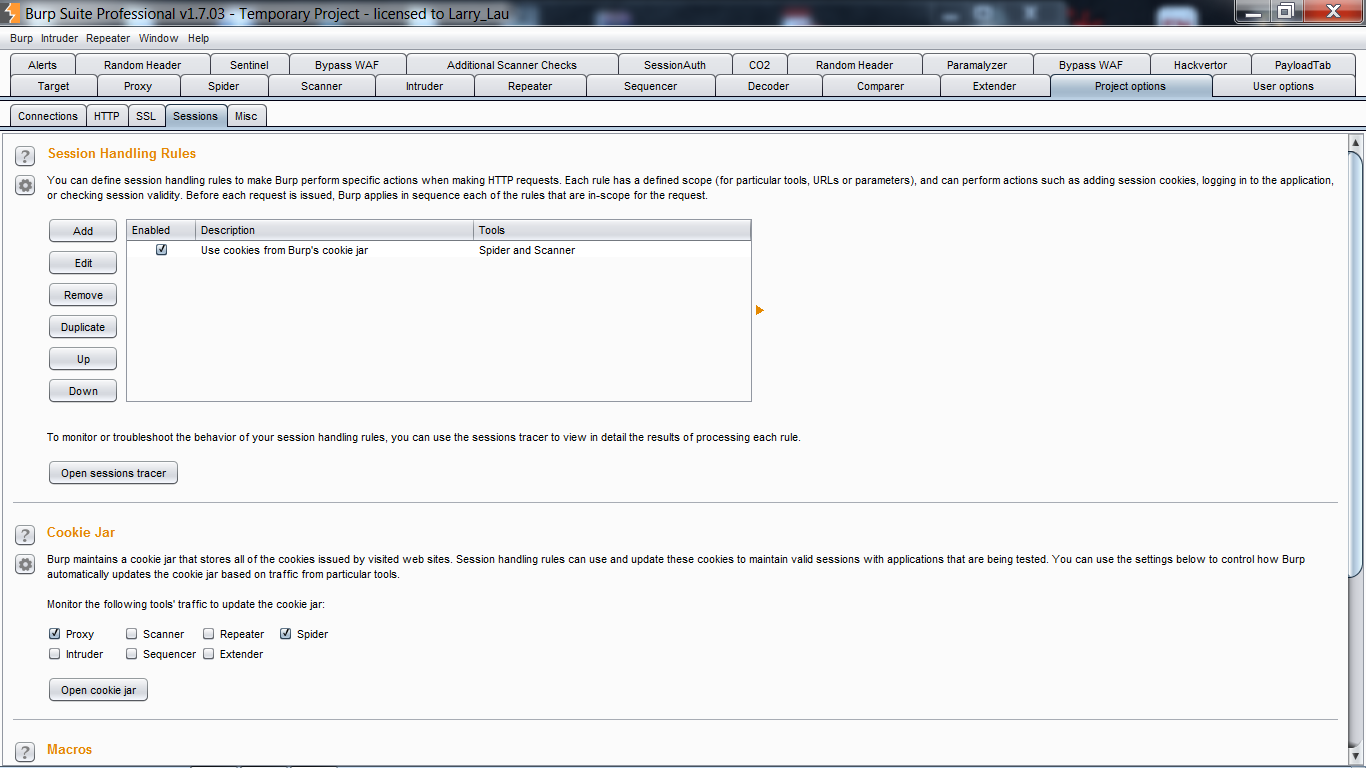Screen dimensions: 1366x768
Task: Click the vertical scrollbar thumb
Action: pos(1356,363)
